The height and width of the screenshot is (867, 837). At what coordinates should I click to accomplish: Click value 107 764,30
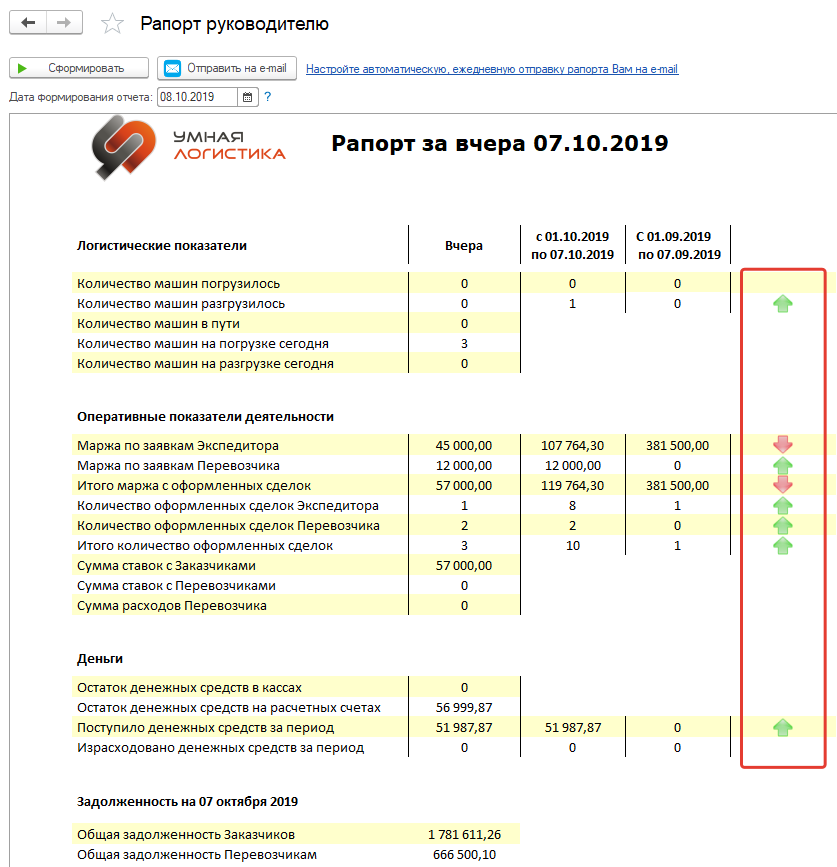(x=572, y=446)
